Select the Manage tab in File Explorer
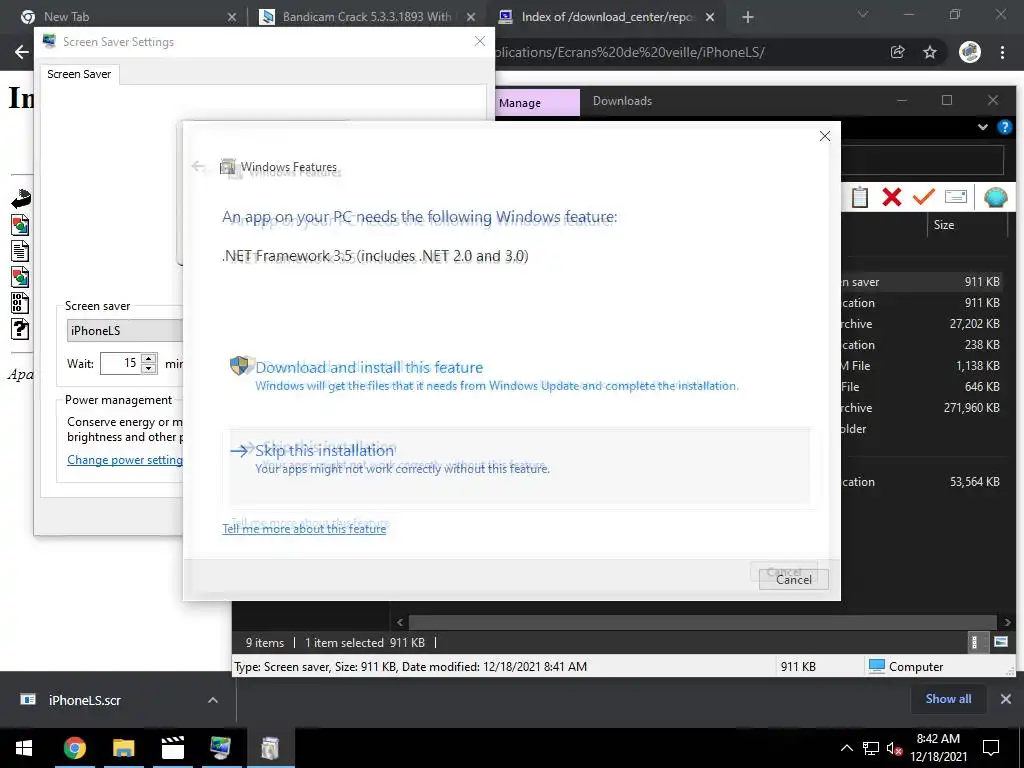 (537, 103)
